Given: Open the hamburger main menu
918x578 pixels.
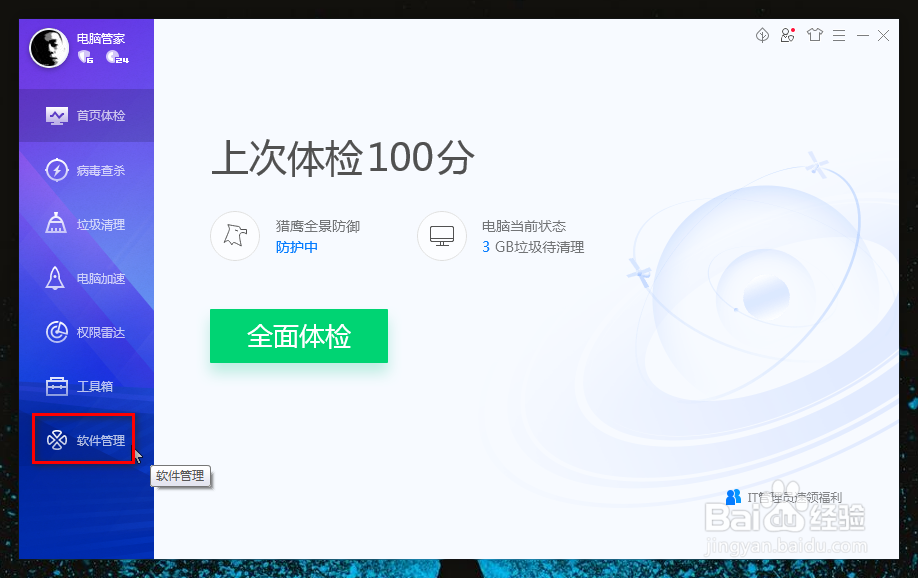Looking at the screenshot, I should pyautogui.click(x=839, y=35).
